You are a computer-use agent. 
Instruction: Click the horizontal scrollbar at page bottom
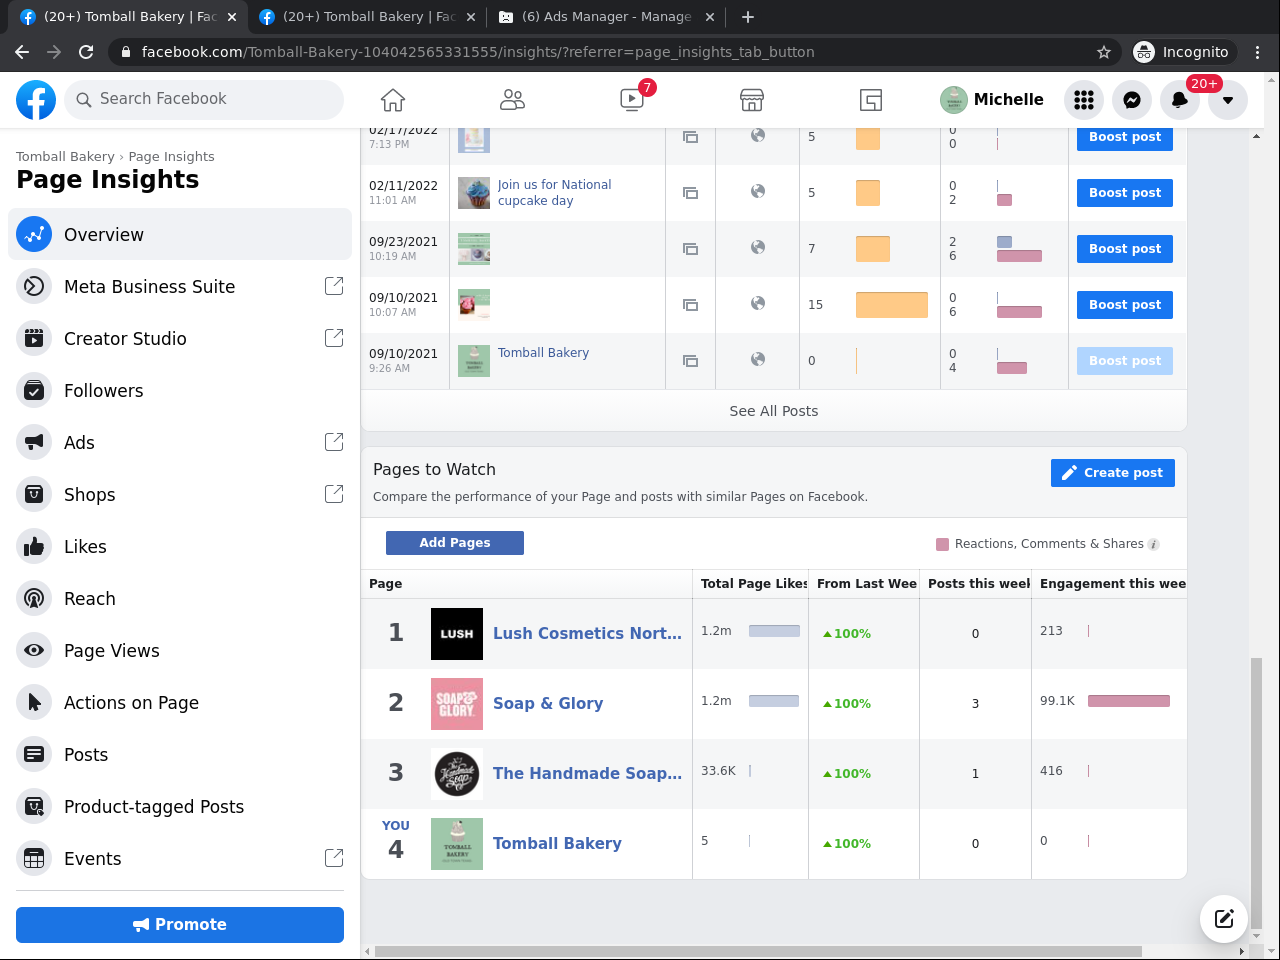click(x=758, y=951)
